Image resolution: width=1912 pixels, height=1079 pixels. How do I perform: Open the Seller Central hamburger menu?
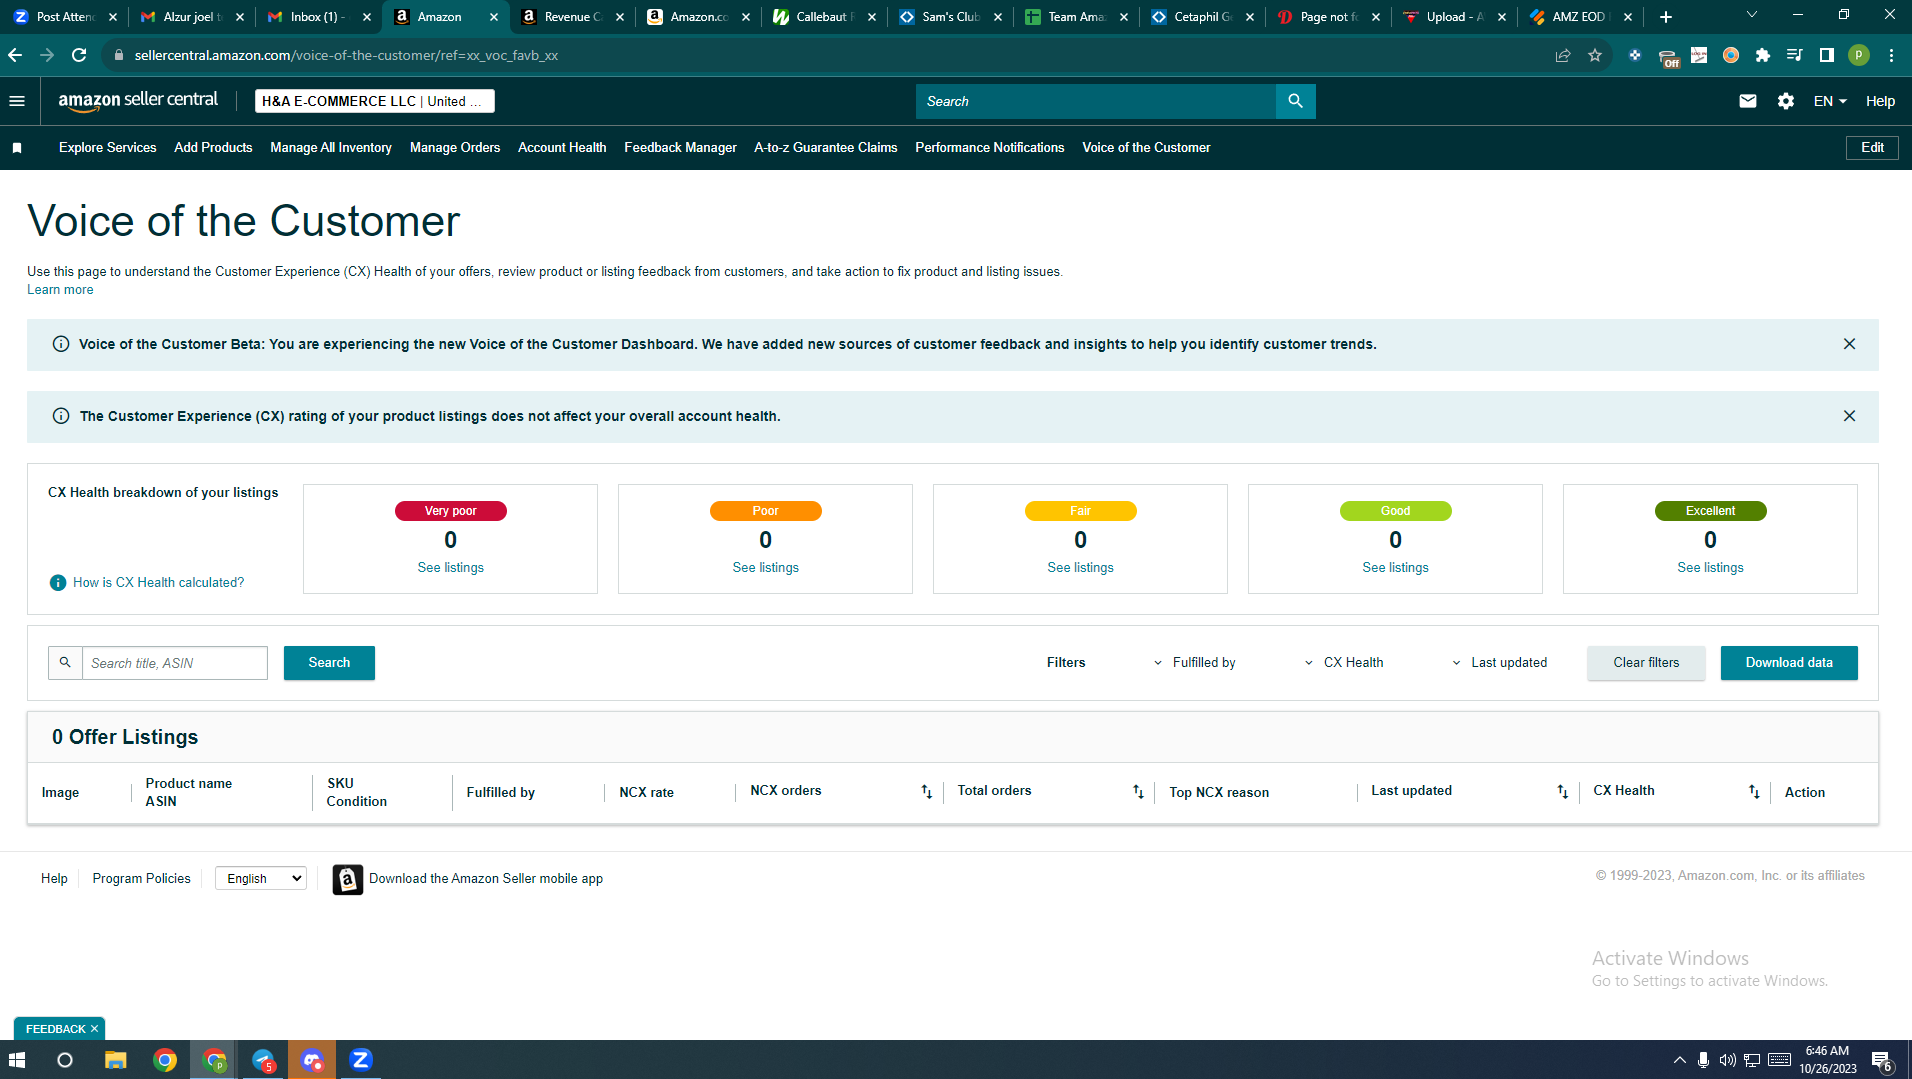pos(17,101)
